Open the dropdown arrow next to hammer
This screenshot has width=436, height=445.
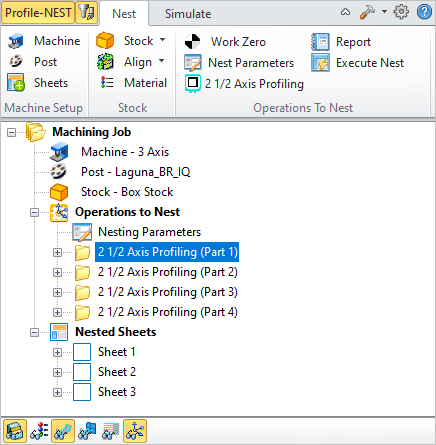pyautogui.click(x=384, y=12)
